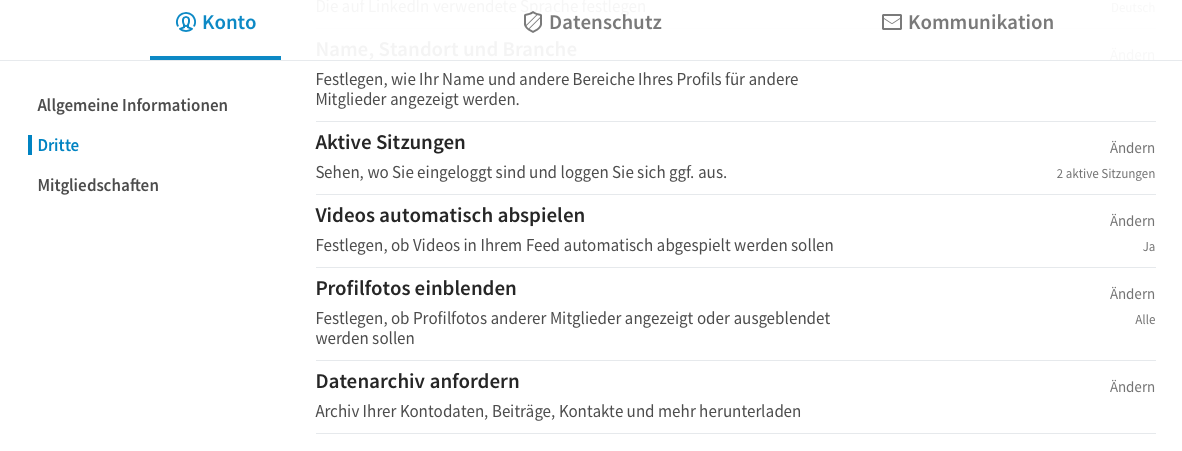Click the Konto person icon
Screen dimensions: 1182x451
click(185, 23)
